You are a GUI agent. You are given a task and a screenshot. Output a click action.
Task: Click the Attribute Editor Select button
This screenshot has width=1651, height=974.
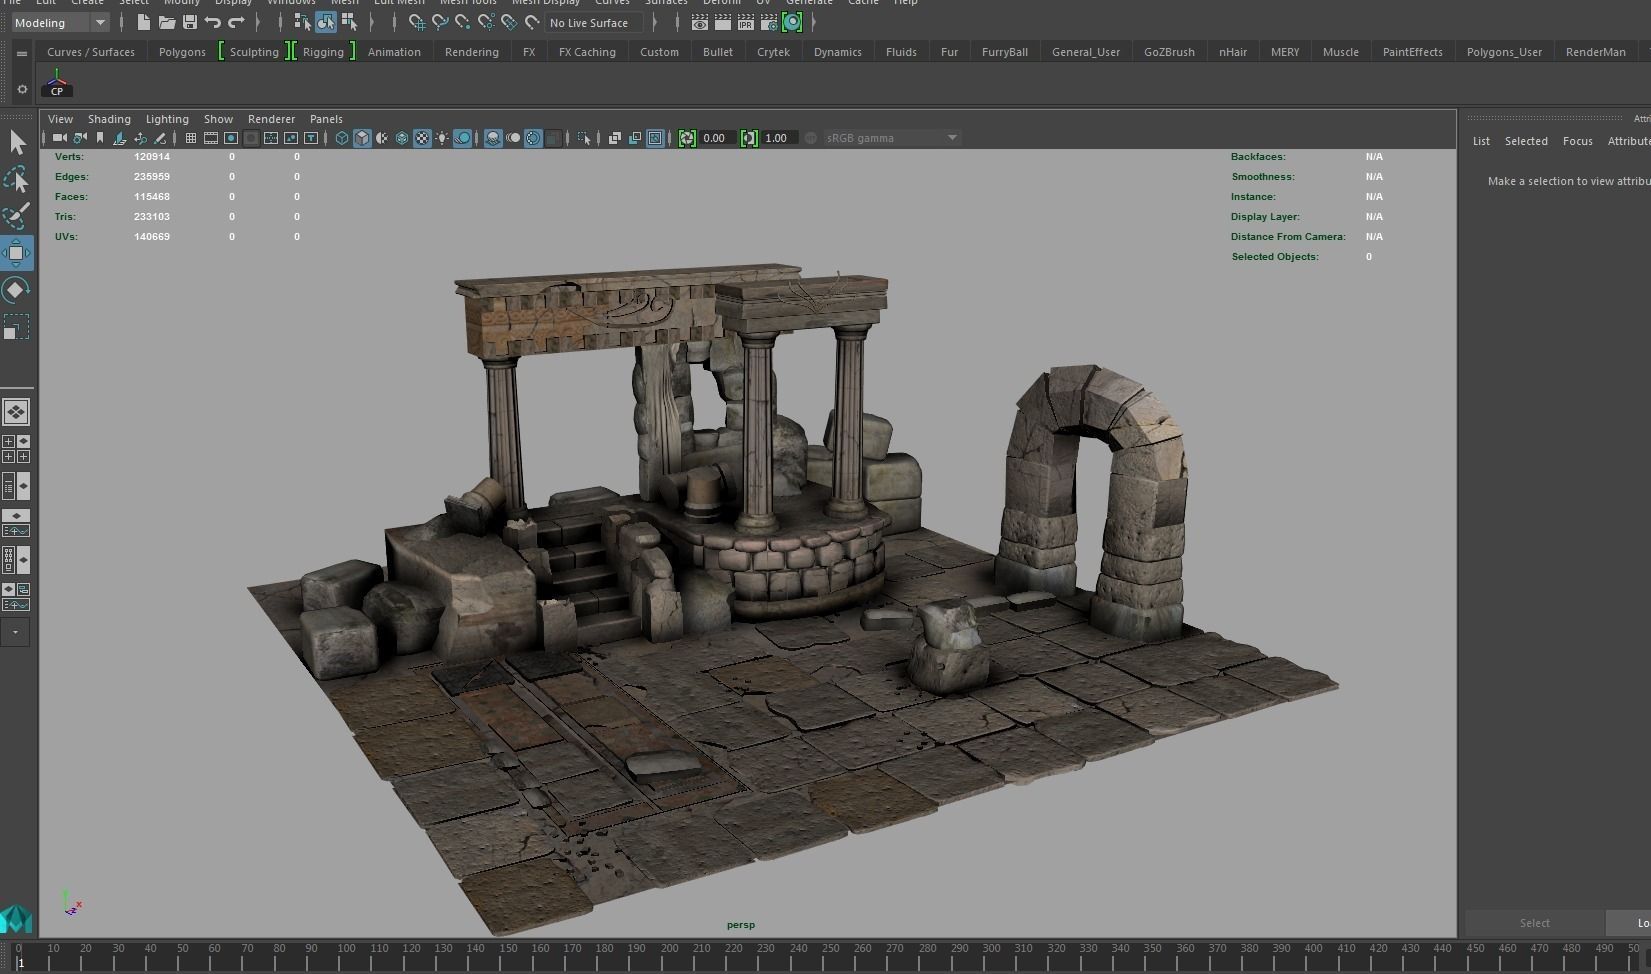coord(1534,923)
